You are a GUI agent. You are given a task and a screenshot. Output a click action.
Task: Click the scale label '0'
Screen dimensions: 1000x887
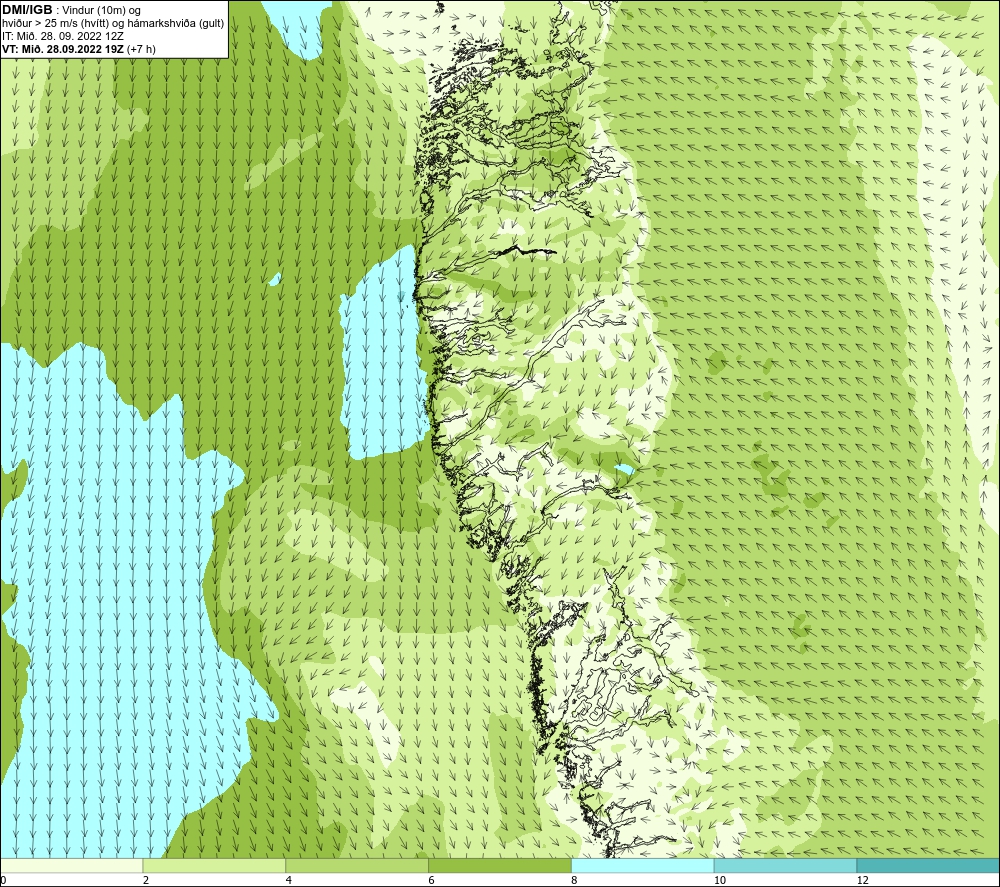click(x=3, y=880)
